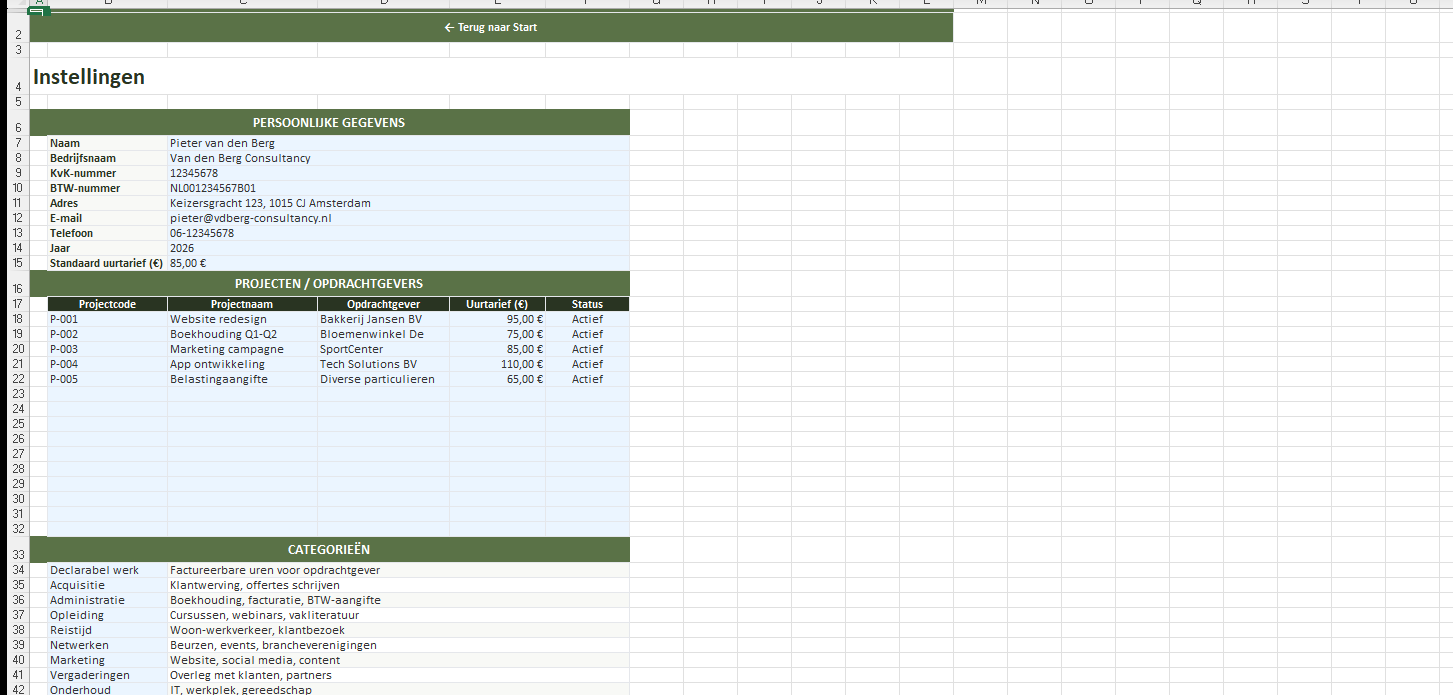The width and height of the screenshot is (1453, 695).
Task: Click the Actief status for Belastingaangifte project
Action: pos(587,379)
